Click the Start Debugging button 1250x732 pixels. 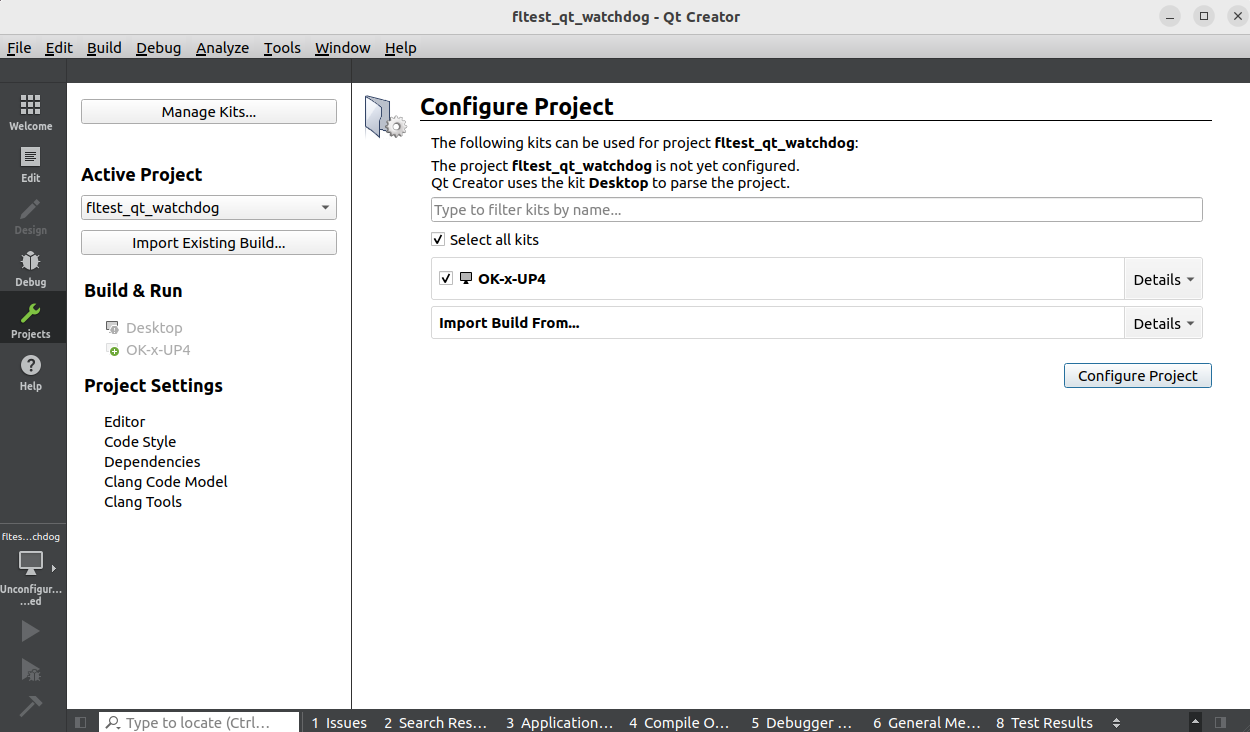click(x=30, y=669)
